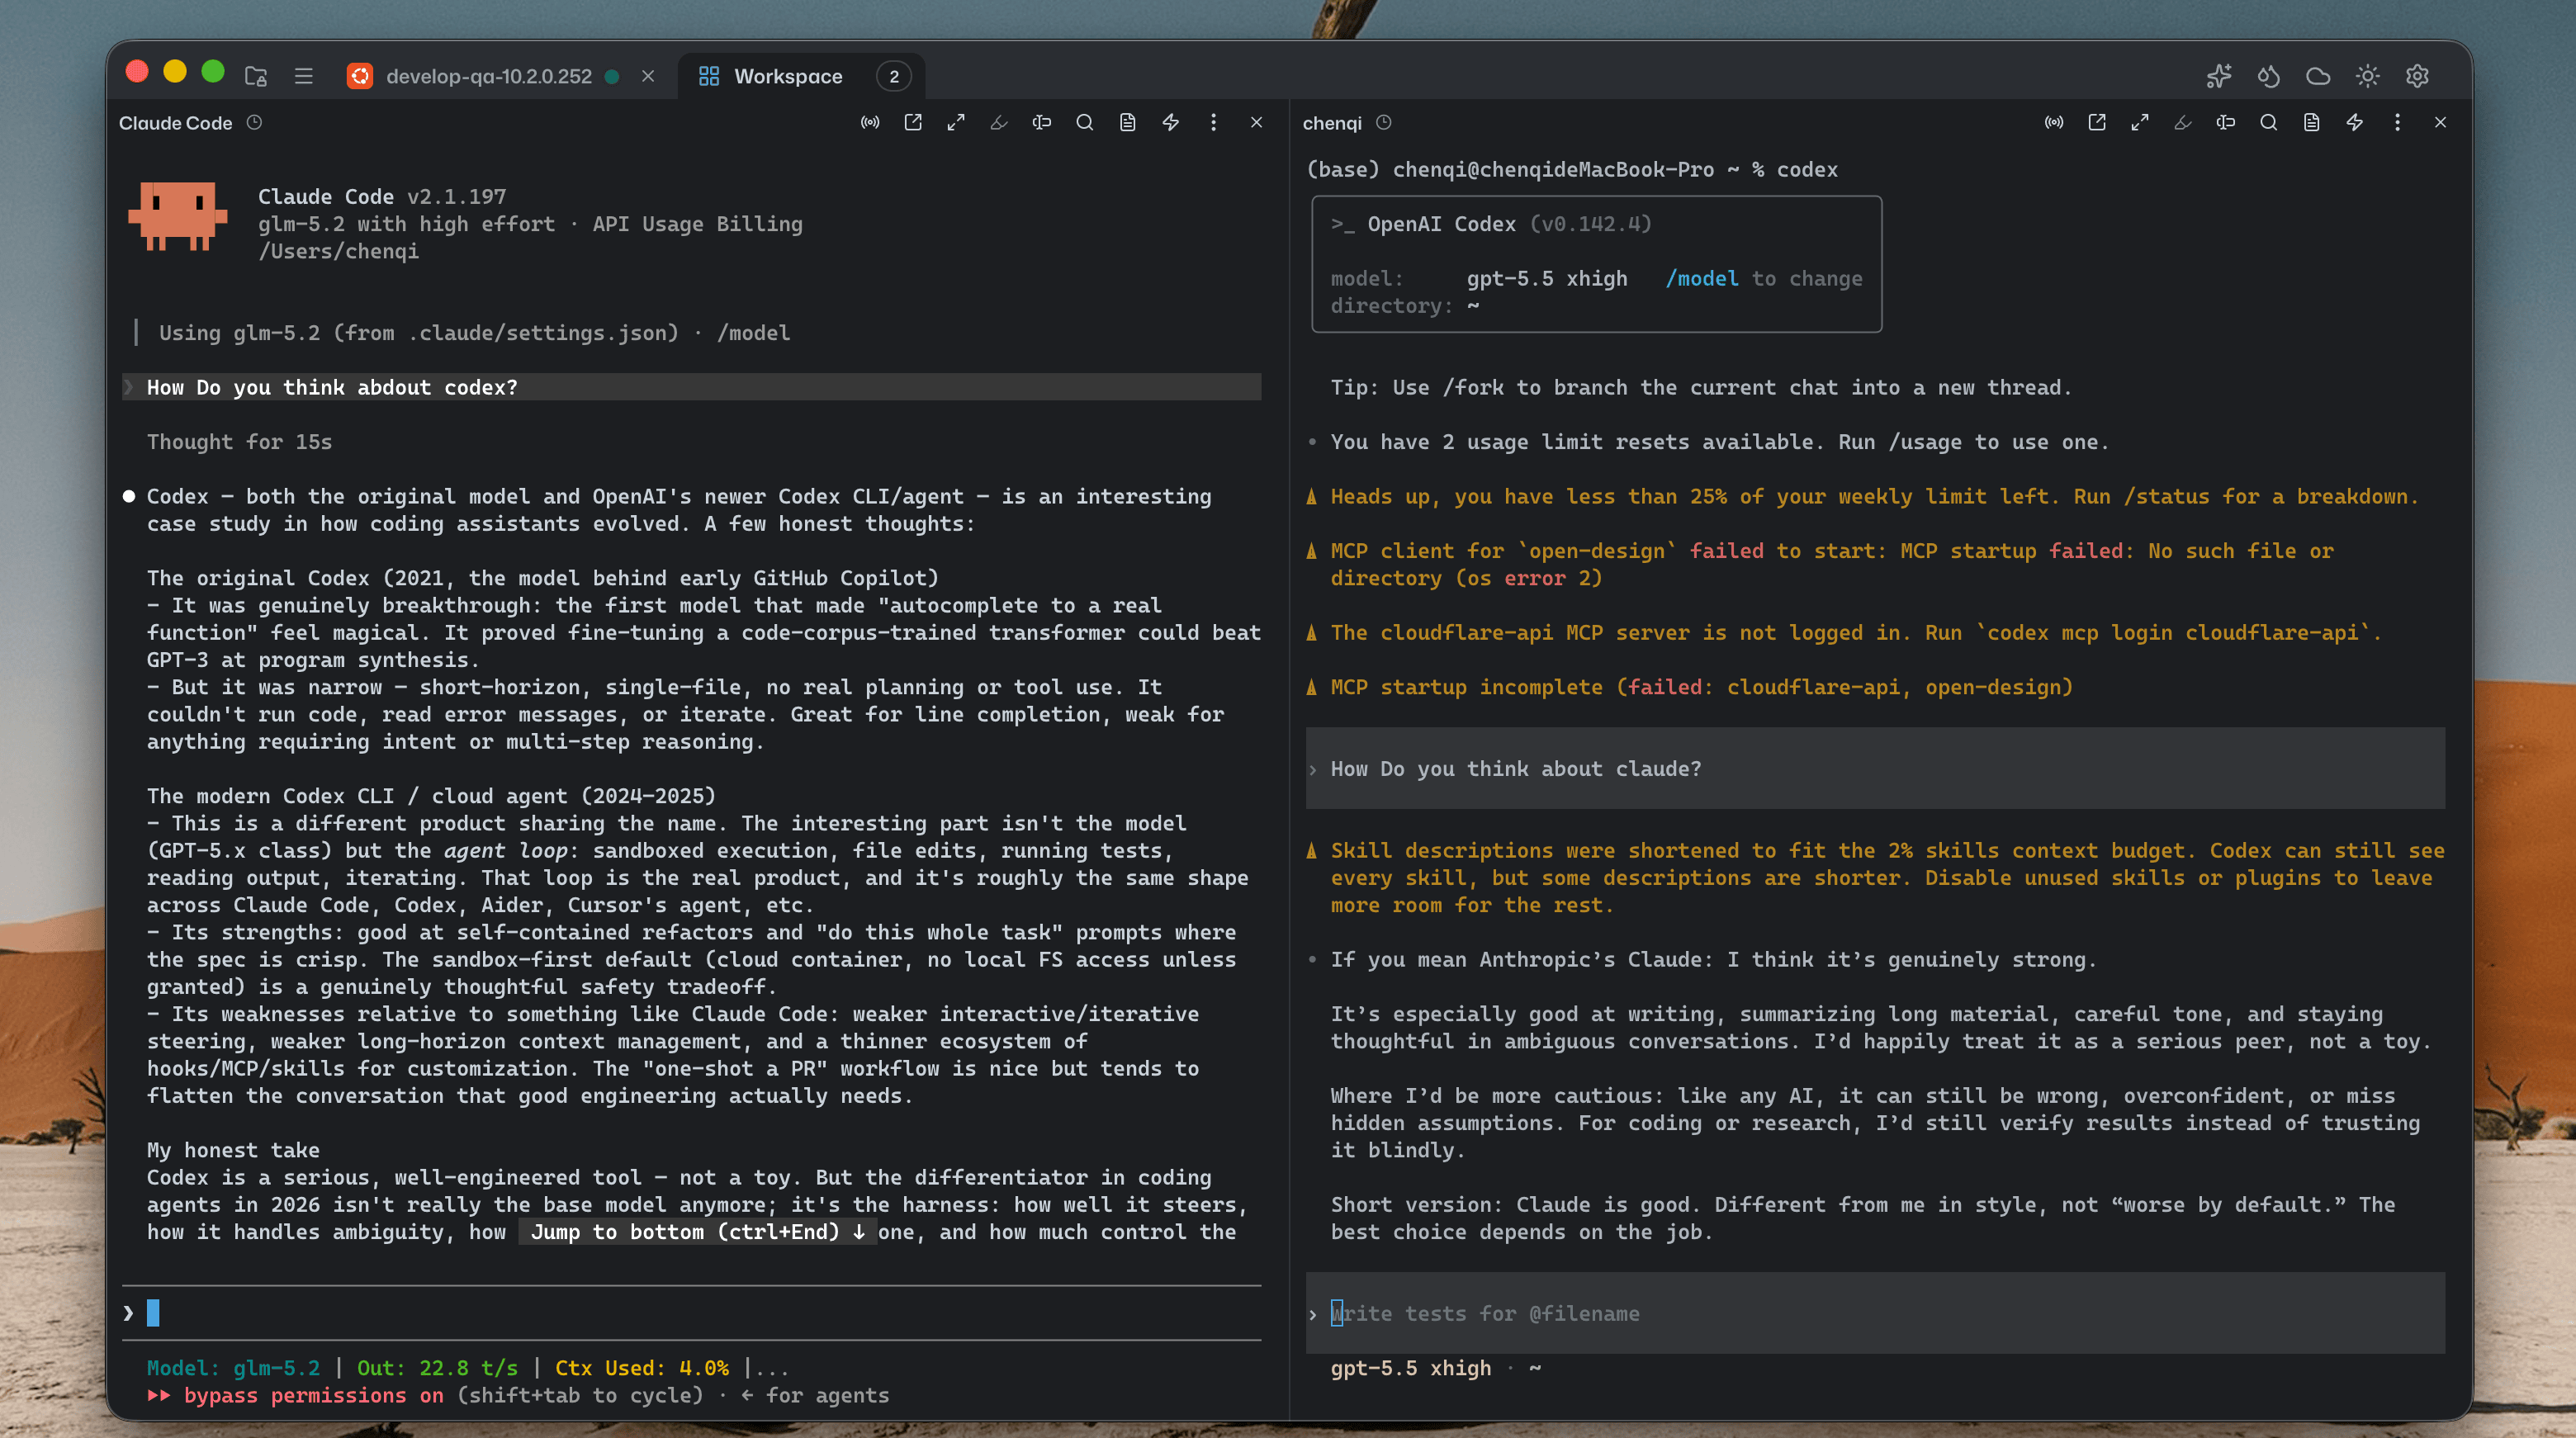Click the clear/broom icon in chenqi pane
Screen dimensions: 2576x1438
click(2183, 122)
